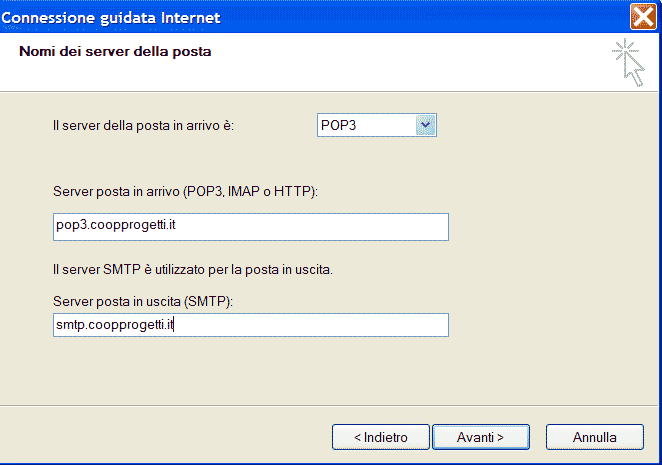Click the outgoing SMTP server field smtp.coopprogetti.it
The height and width of the screenshot is (465, 662).
pos(251,325)
